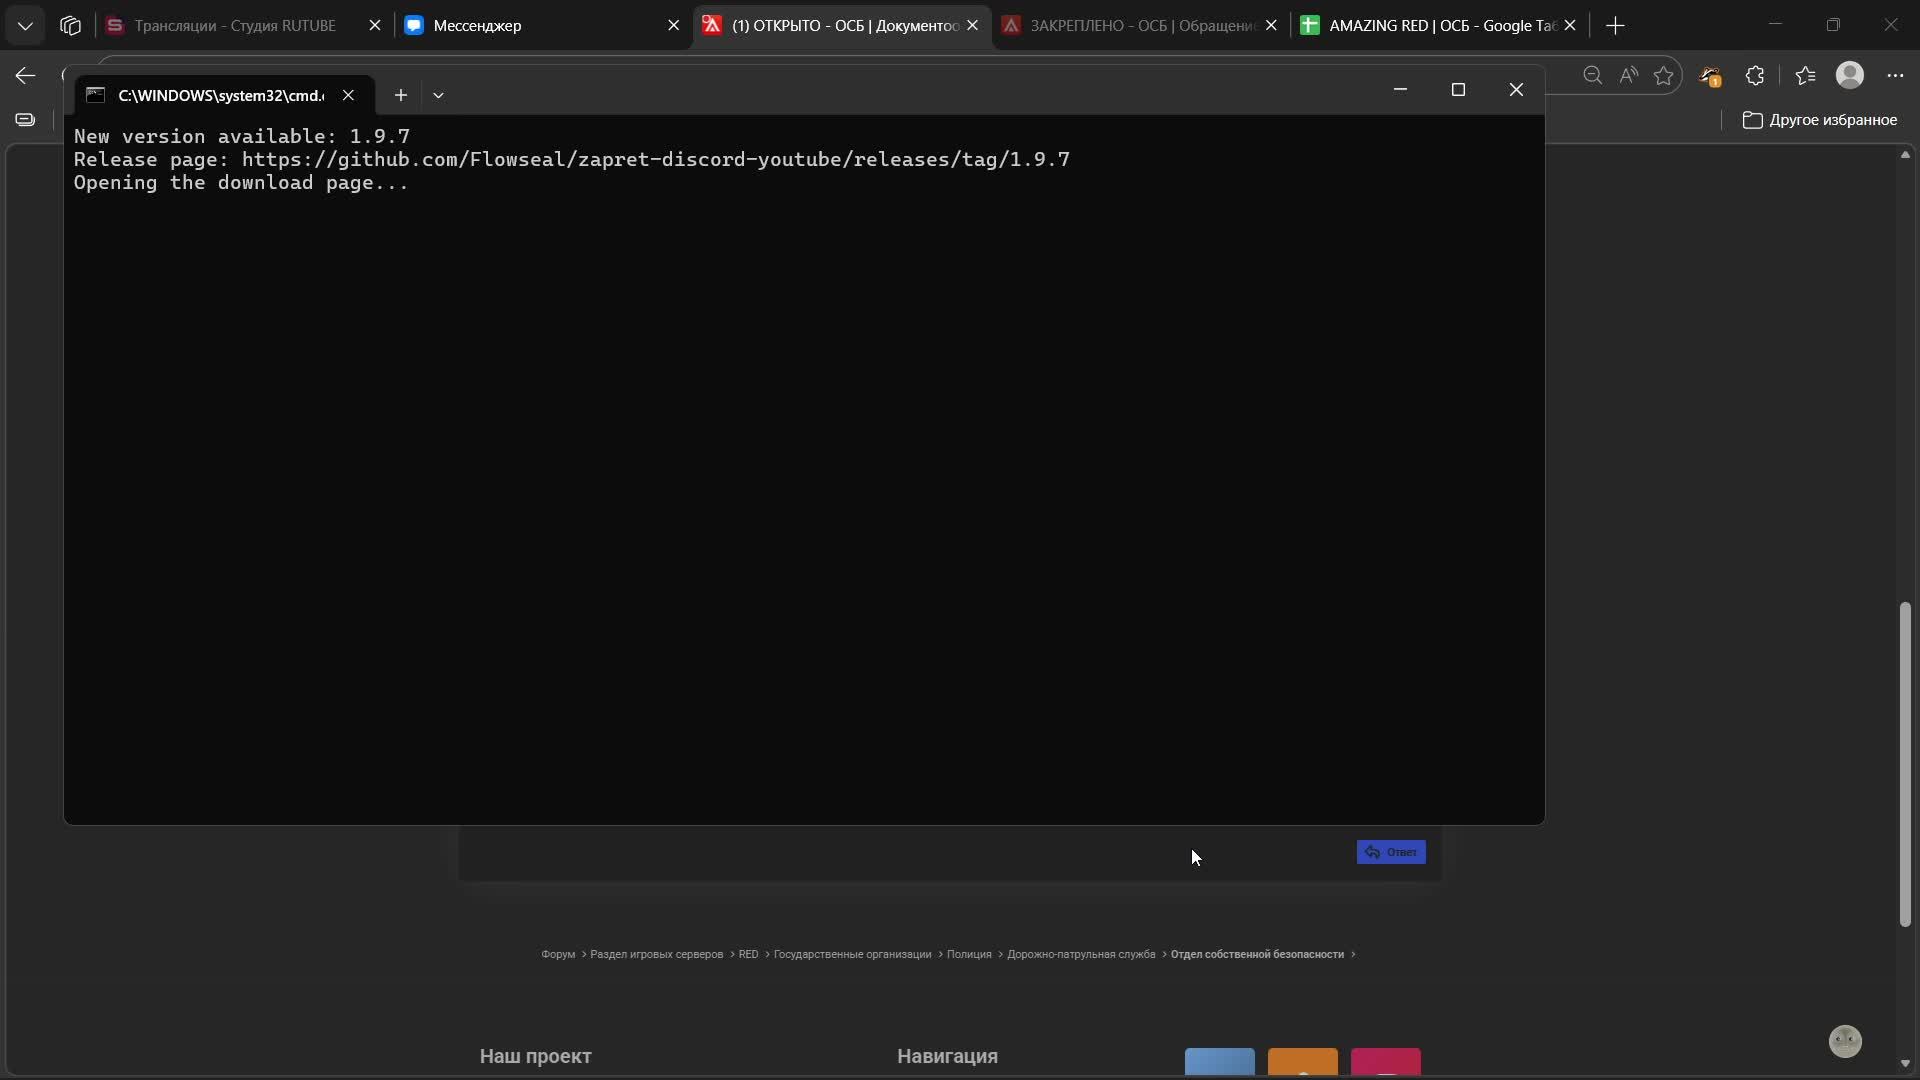Screen dimensions: 1920x1080
Task: Open favorites list icon
Action: (x=1805, y=75)
